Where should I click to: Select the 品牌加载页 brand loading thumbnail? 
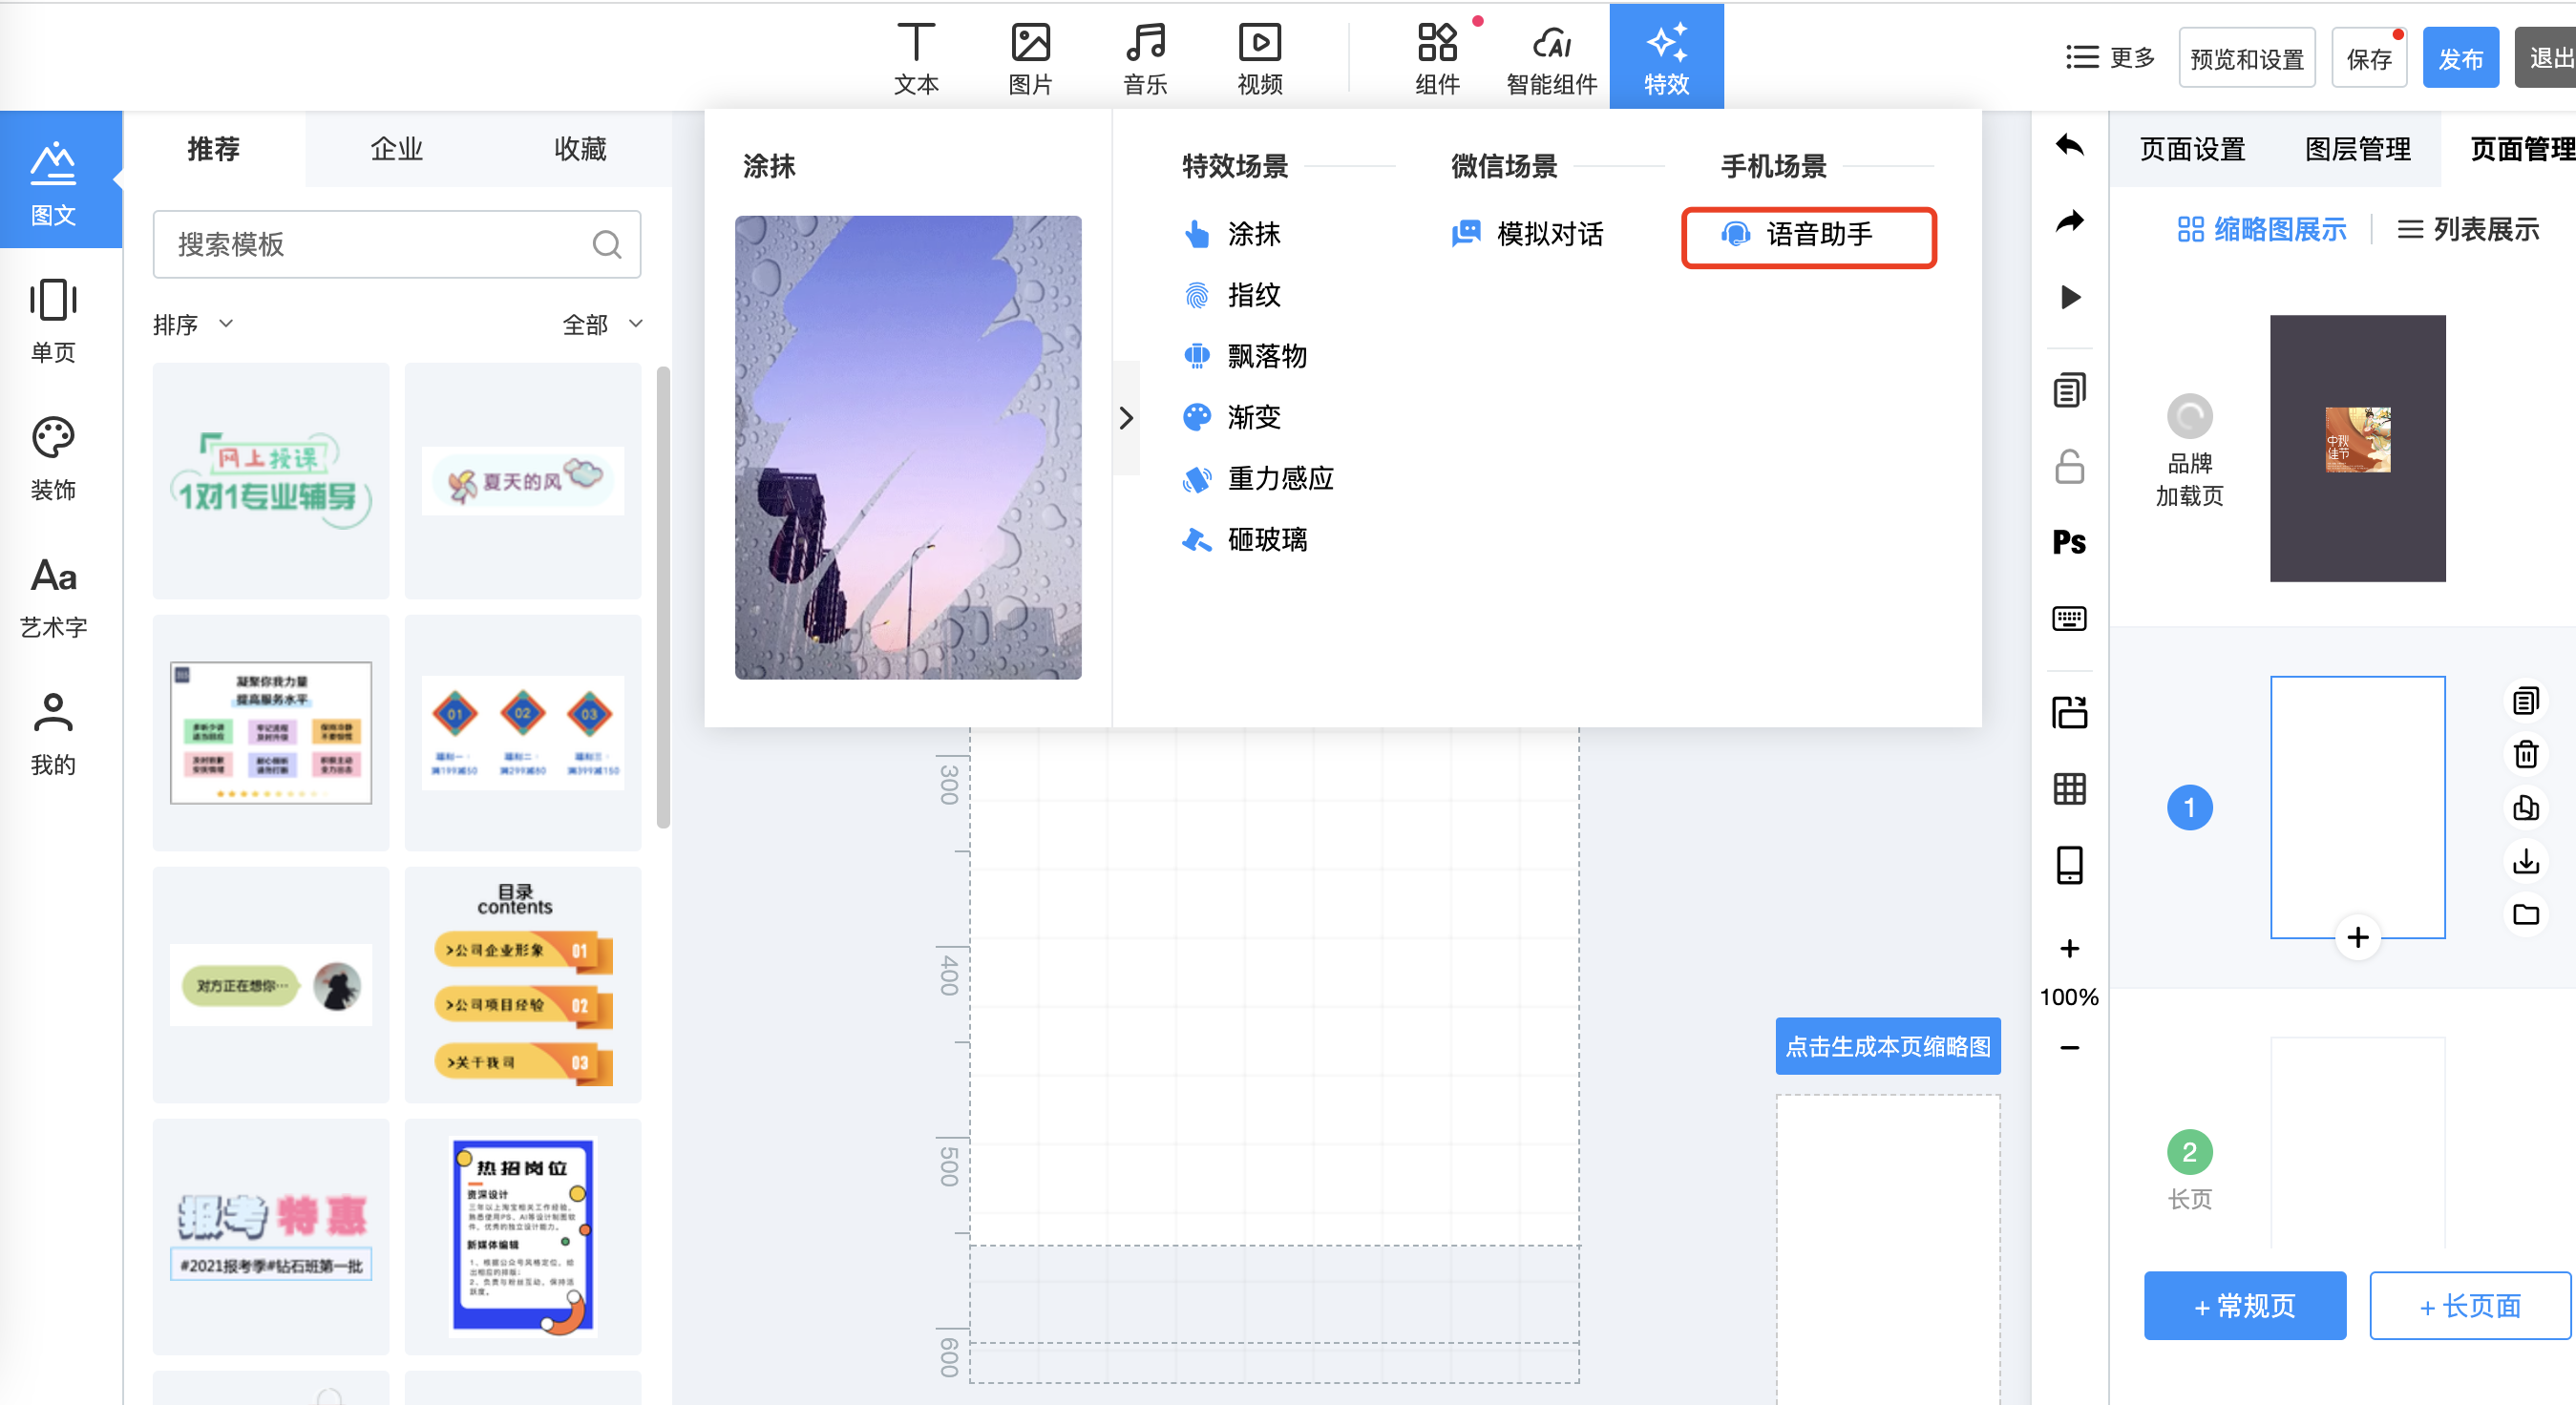tap(2357, 448)
